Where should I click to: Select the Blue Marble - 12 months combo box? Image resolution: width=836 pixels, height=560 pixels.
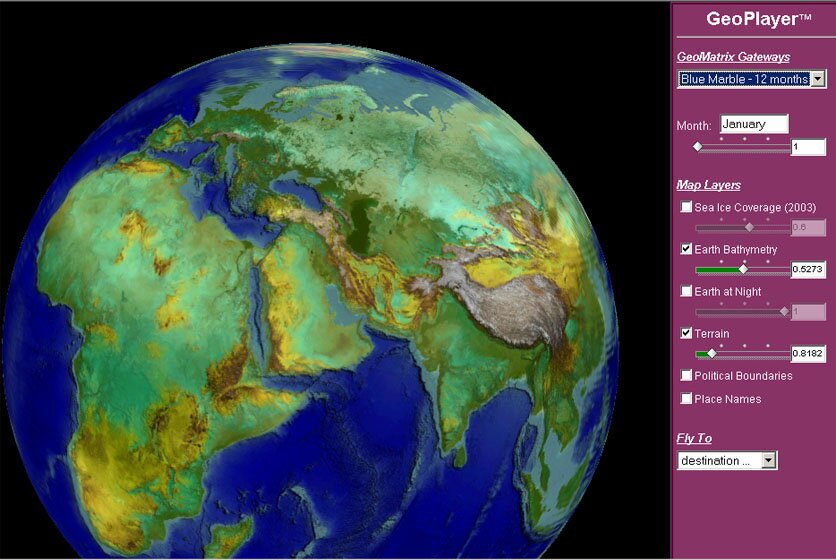click(751, 79)
